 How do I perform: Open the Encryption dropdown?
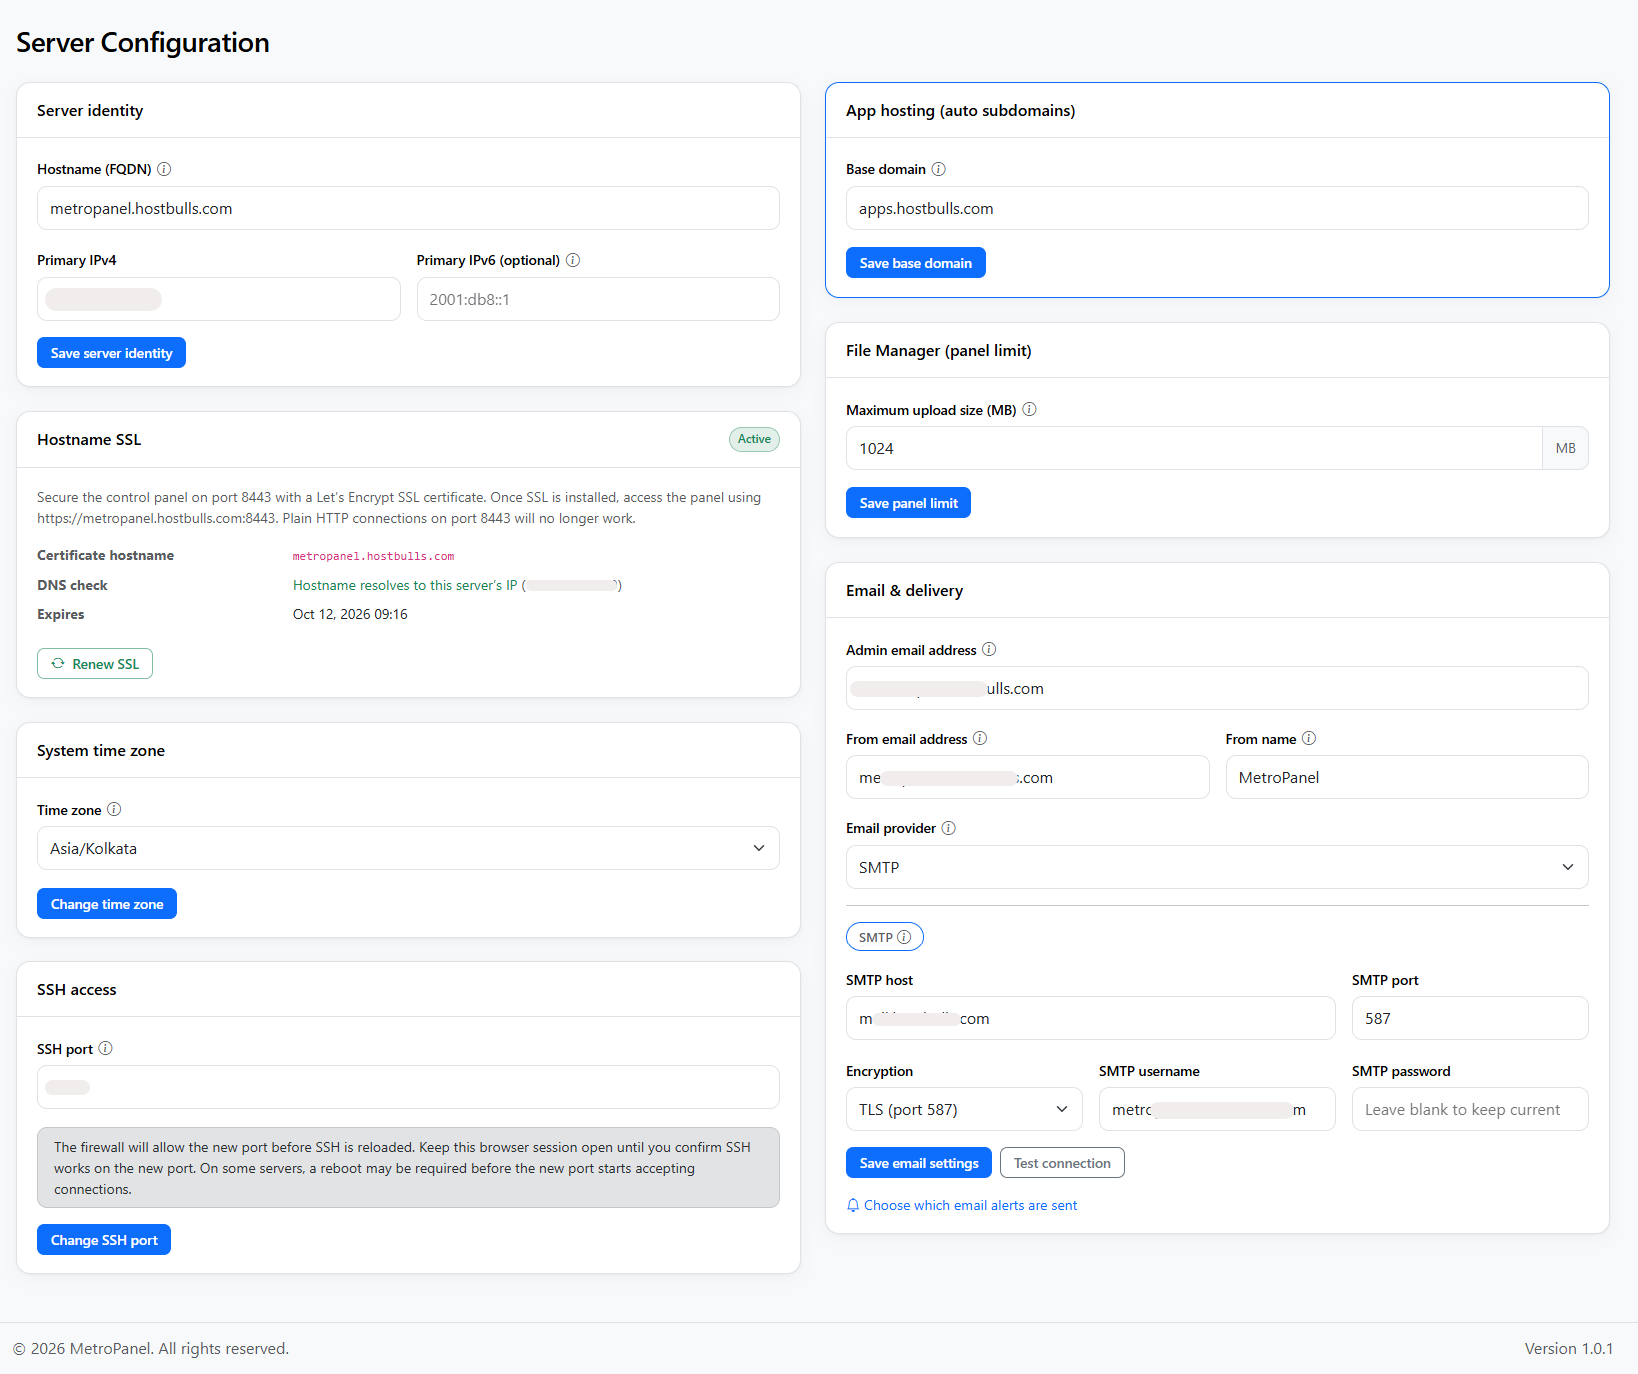964,1109
